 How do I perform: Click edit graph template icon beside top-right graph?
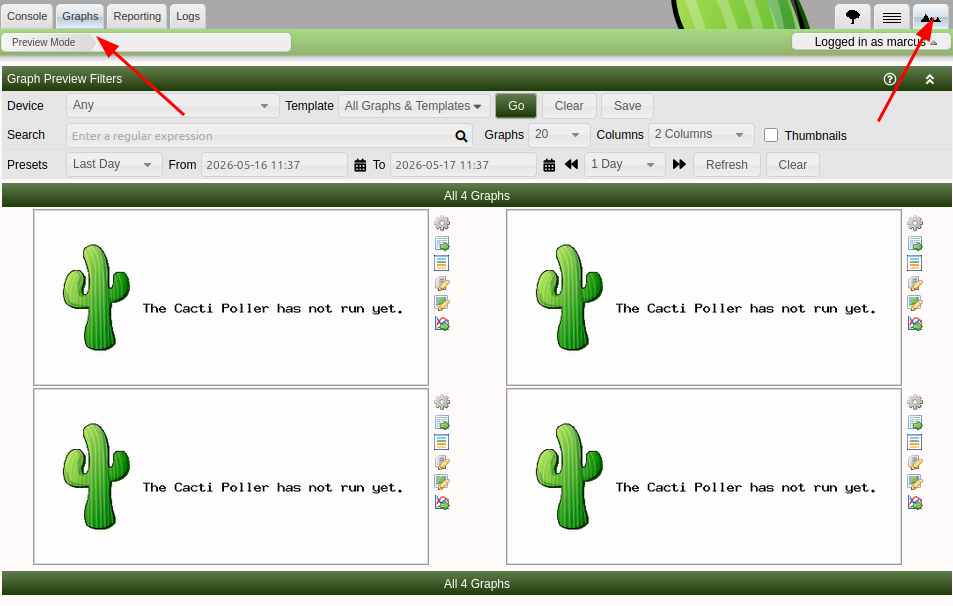pos(915,303)
